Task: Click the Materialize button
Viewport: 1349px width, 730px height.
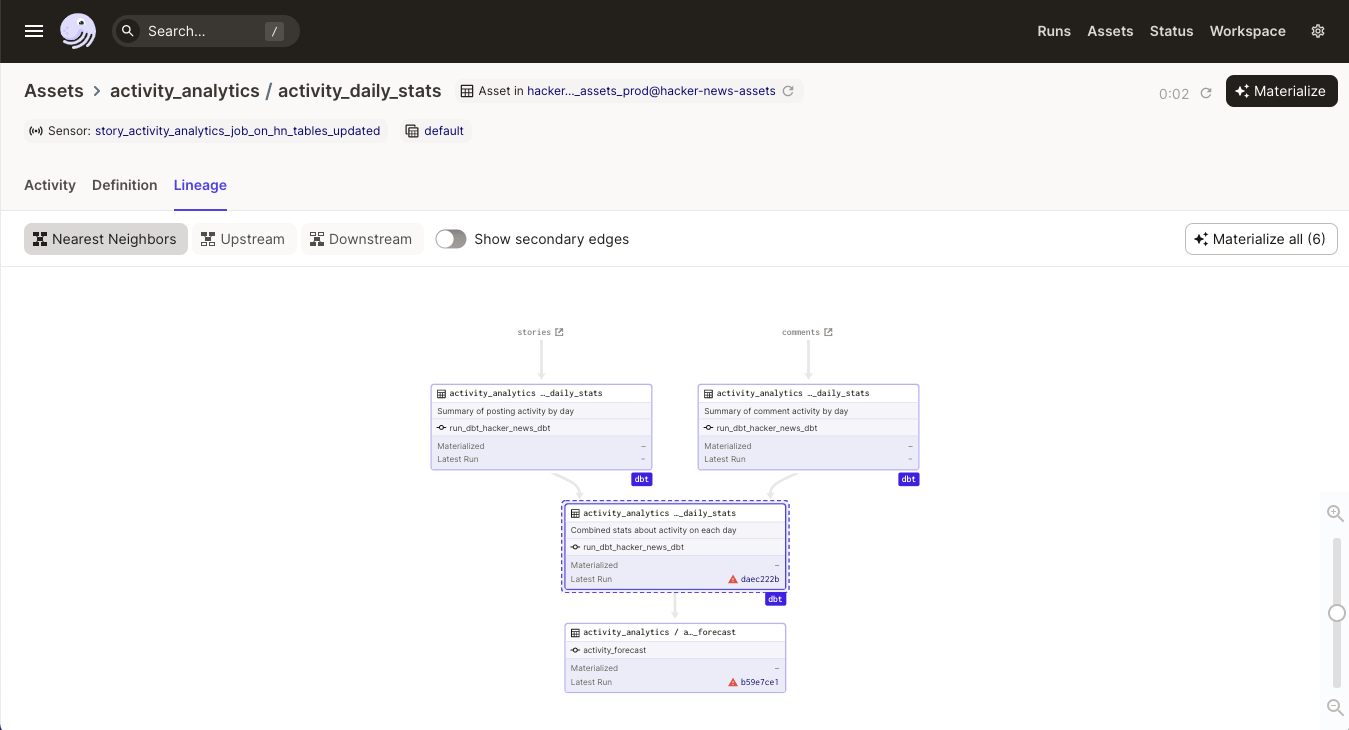Action: pos(1281,91)
